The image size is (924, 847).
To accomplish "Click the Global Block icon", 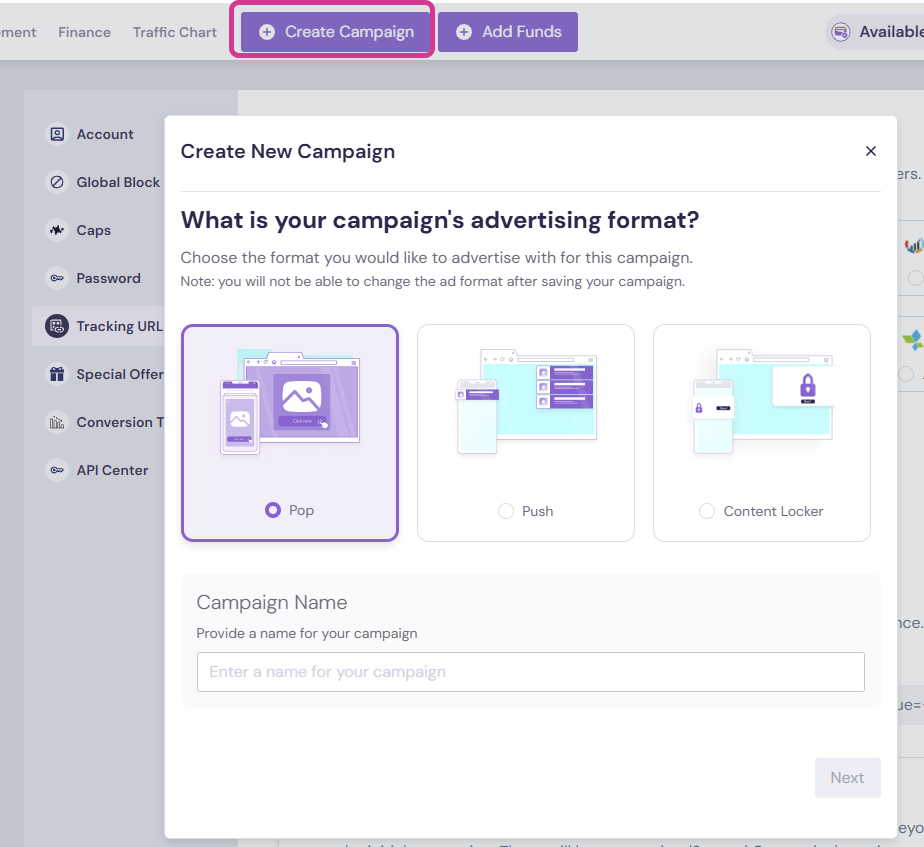I will pyautogui.click(x=55, y=181).
